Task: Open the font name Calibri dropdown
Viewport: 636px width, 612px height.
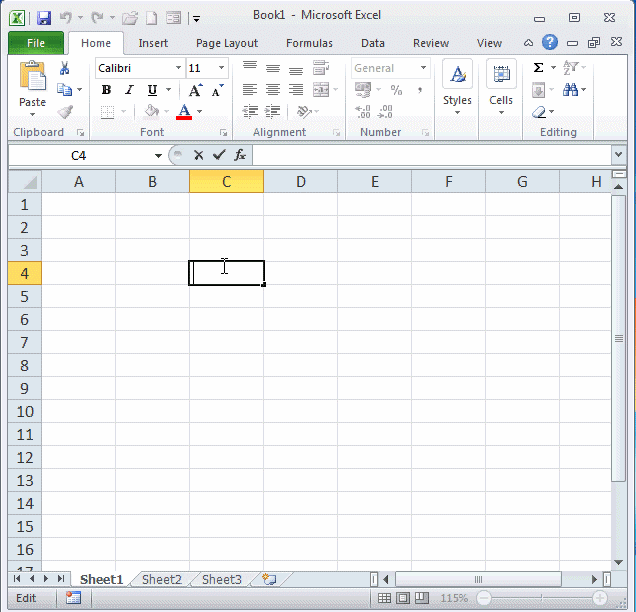Action: 178,68
